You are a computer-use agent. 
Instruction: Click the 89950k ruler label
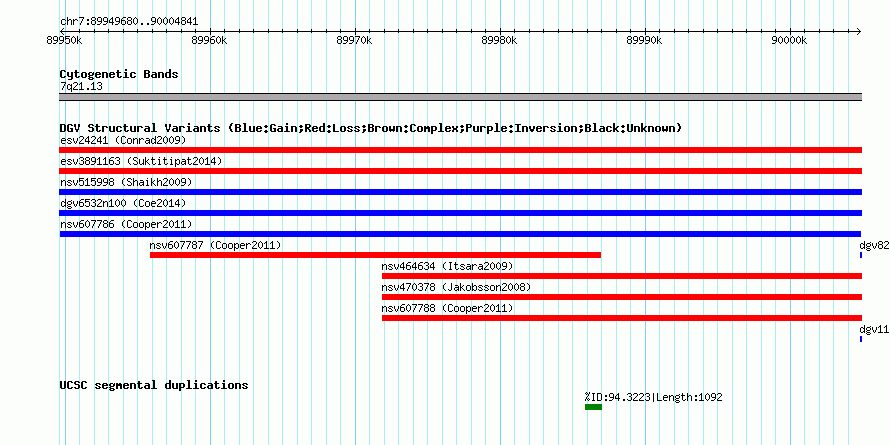coord(65,40)
